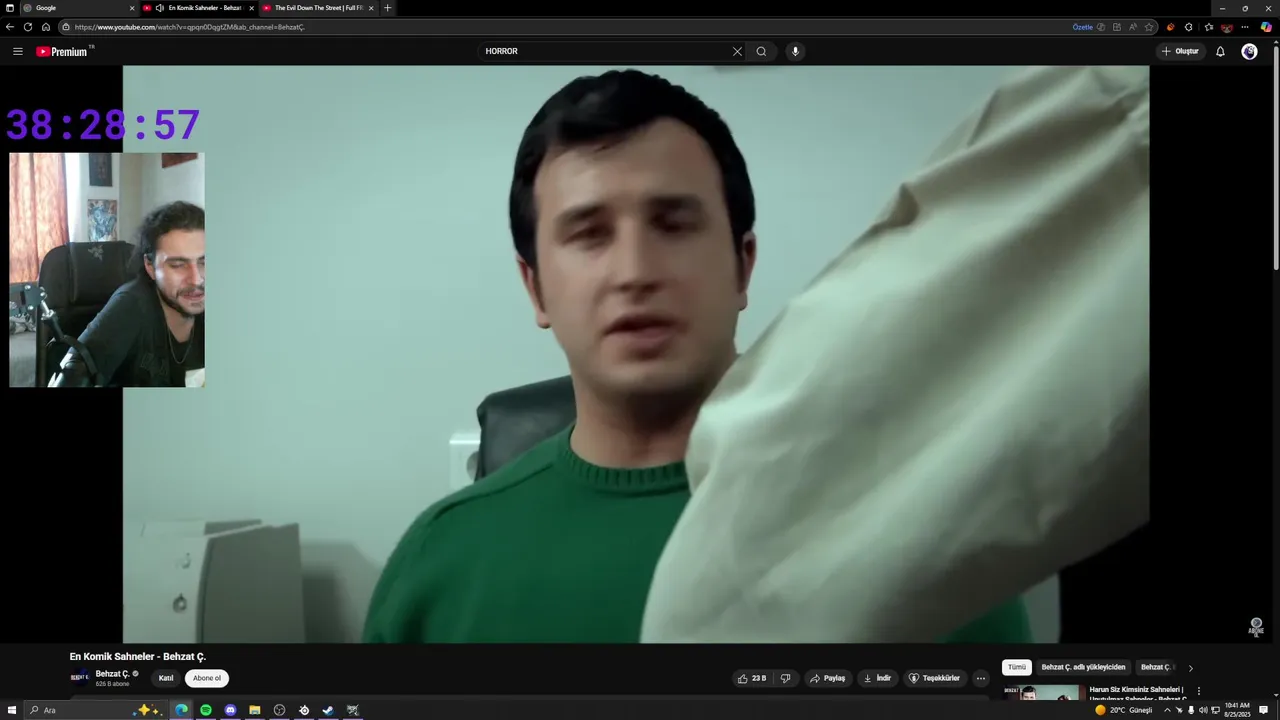Open the YouTube guide hamburger menu
The image size is (1280, 720).
17,51
